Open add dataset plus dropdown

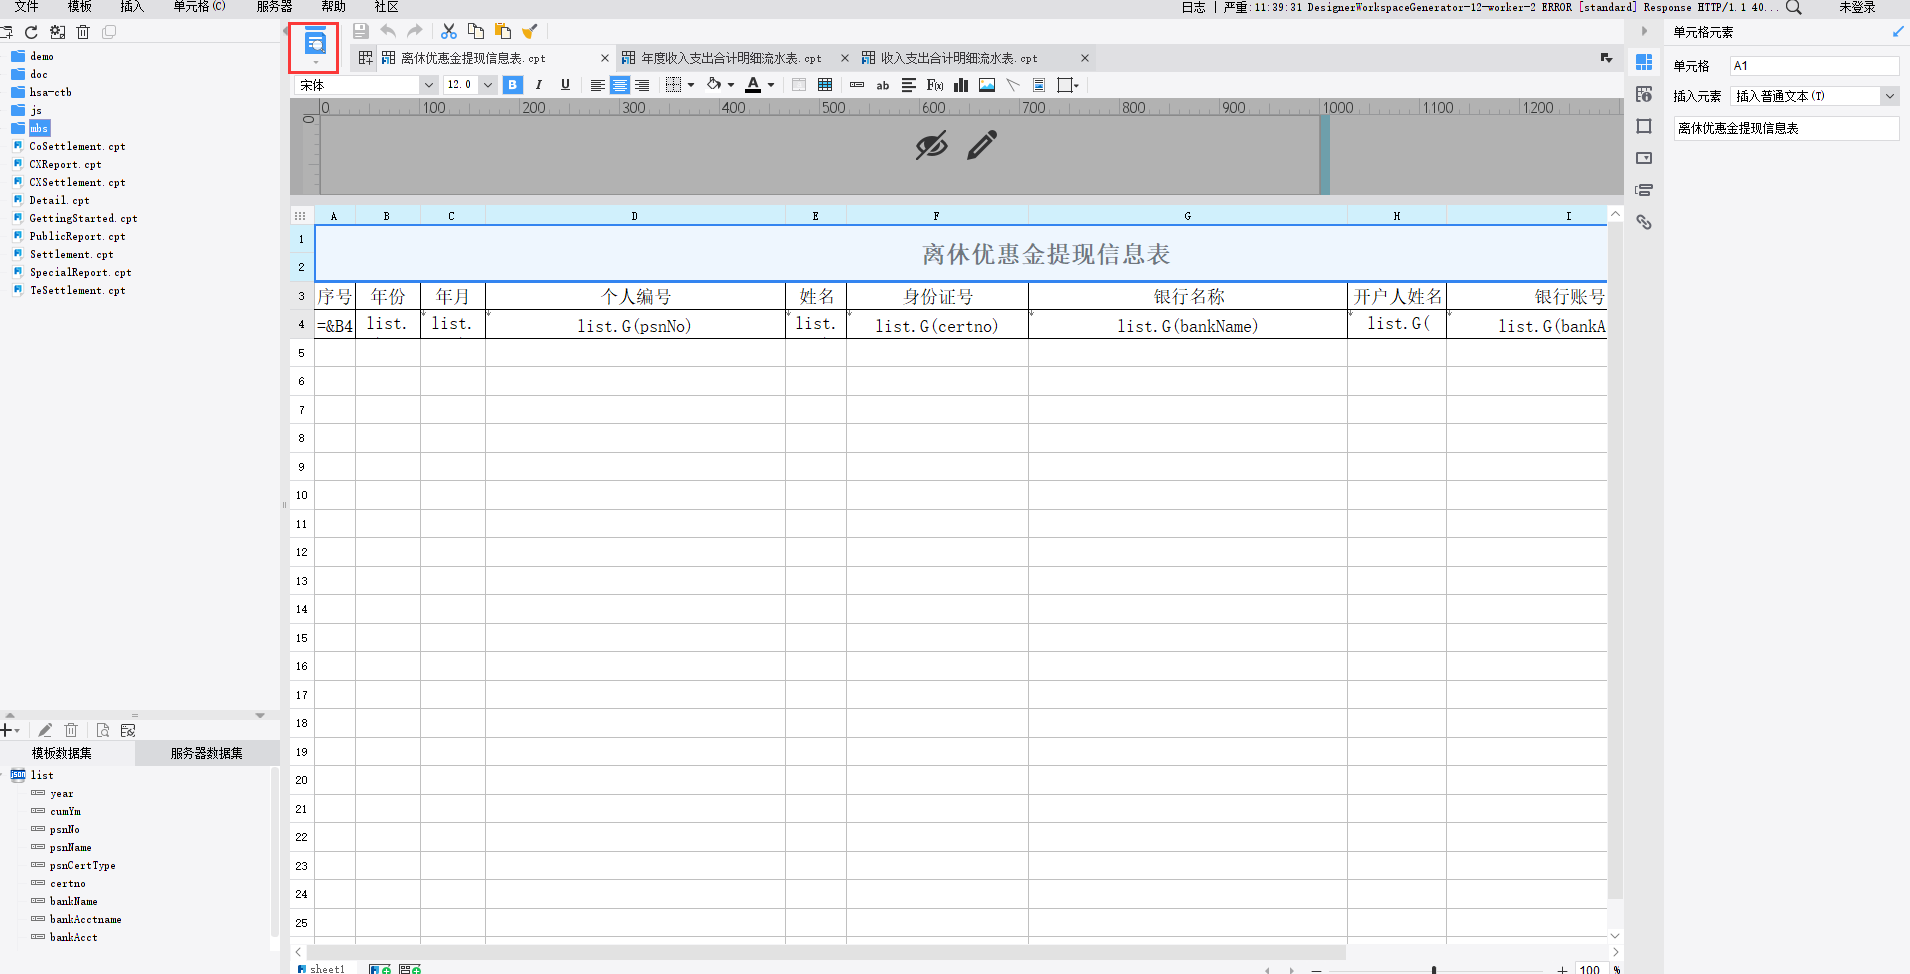pos(10,730)
